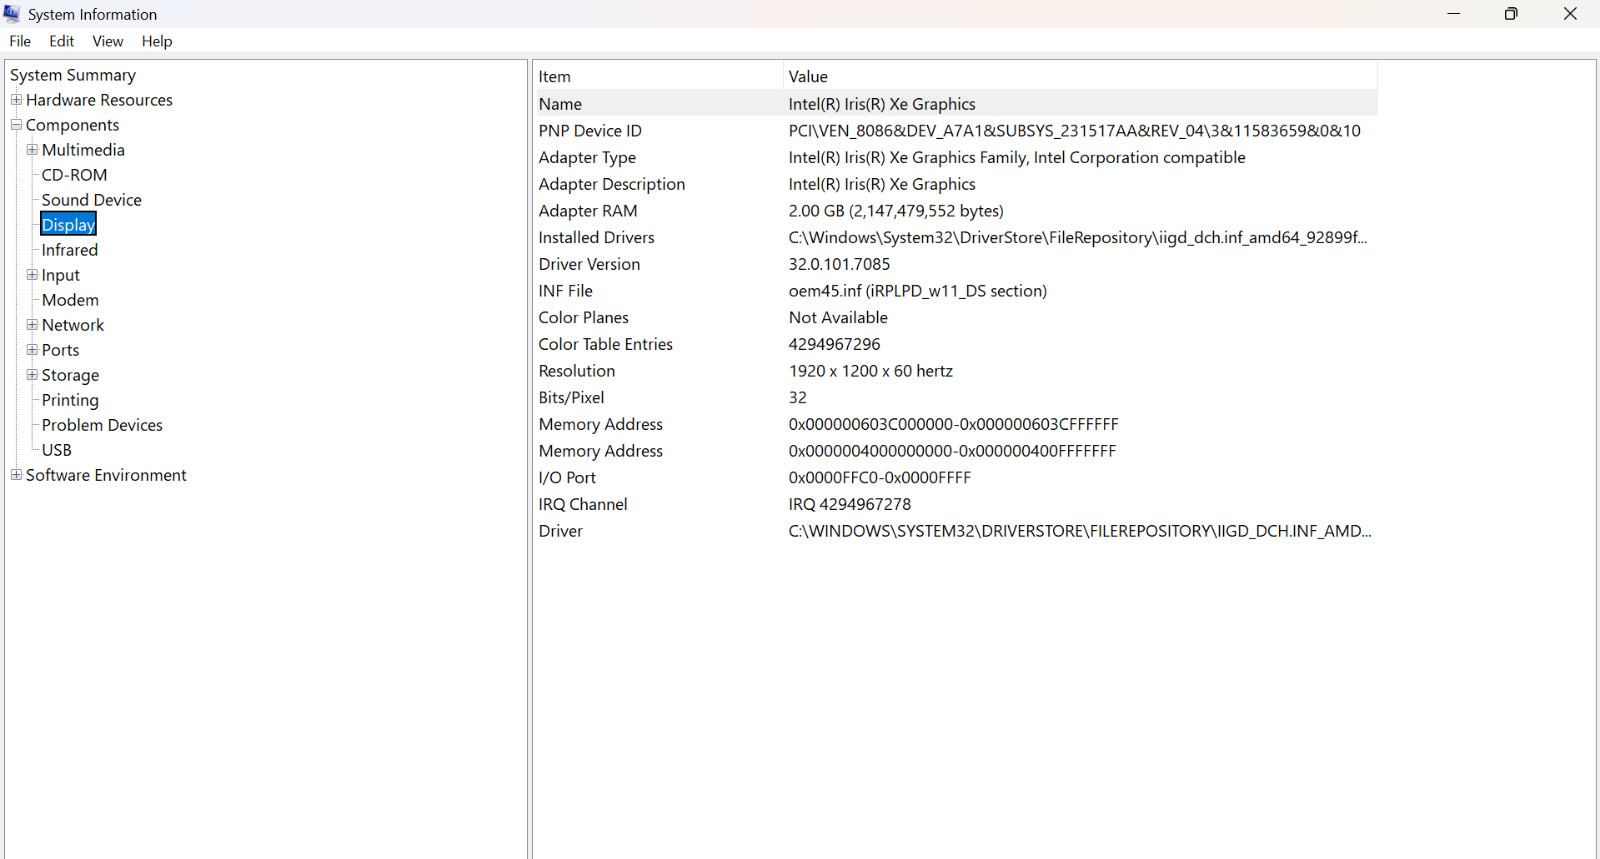Click the Value column header
The width and height of the screenshot is (1600, 859).
click(x=1080, y=76)
